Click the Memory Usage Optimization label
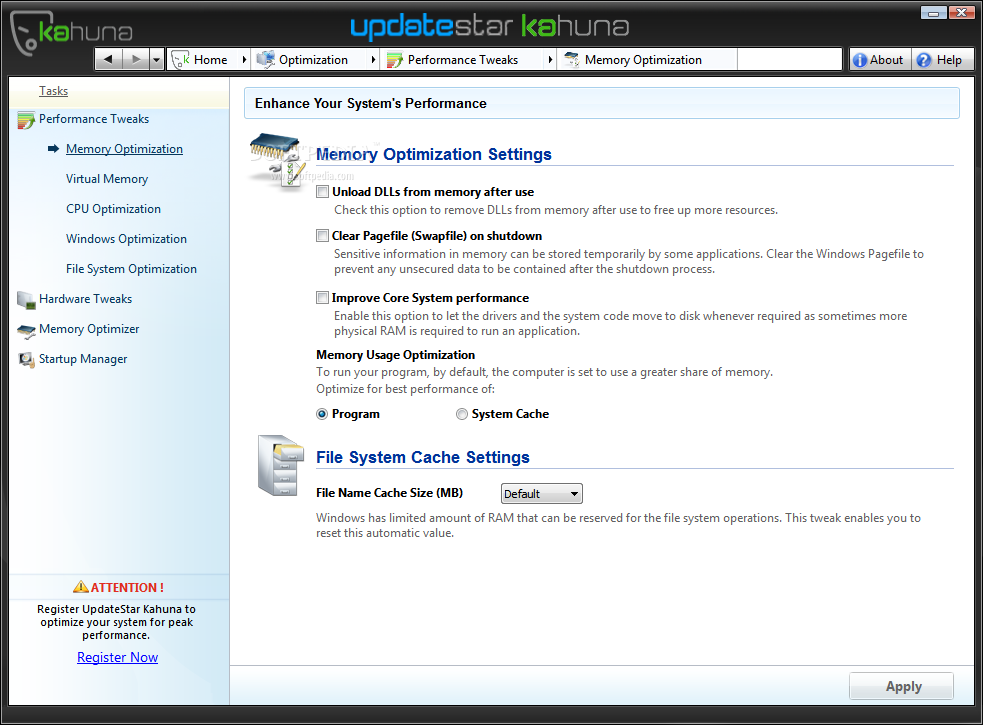The image size is (983, 725). (x=396, y=355)
